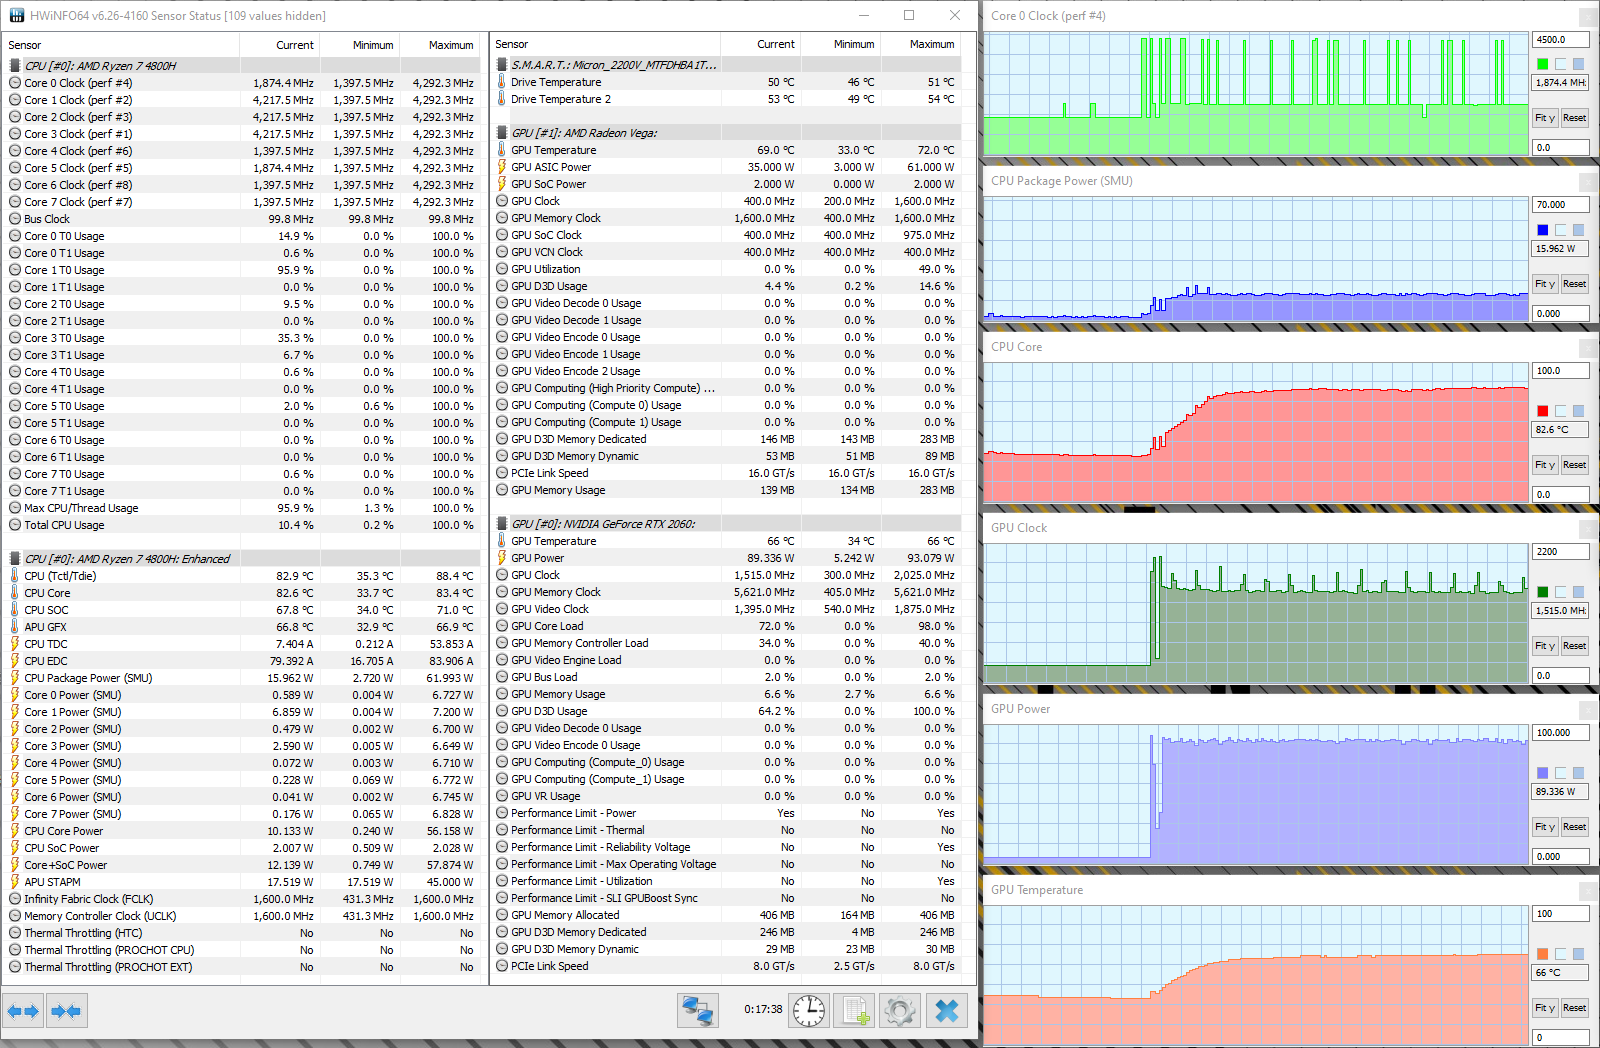Select the GPU [#0]: NVIDIA GeForce RTX 2060 header
This screenshot has height=1048, width=1600.
tap(603, 524)
